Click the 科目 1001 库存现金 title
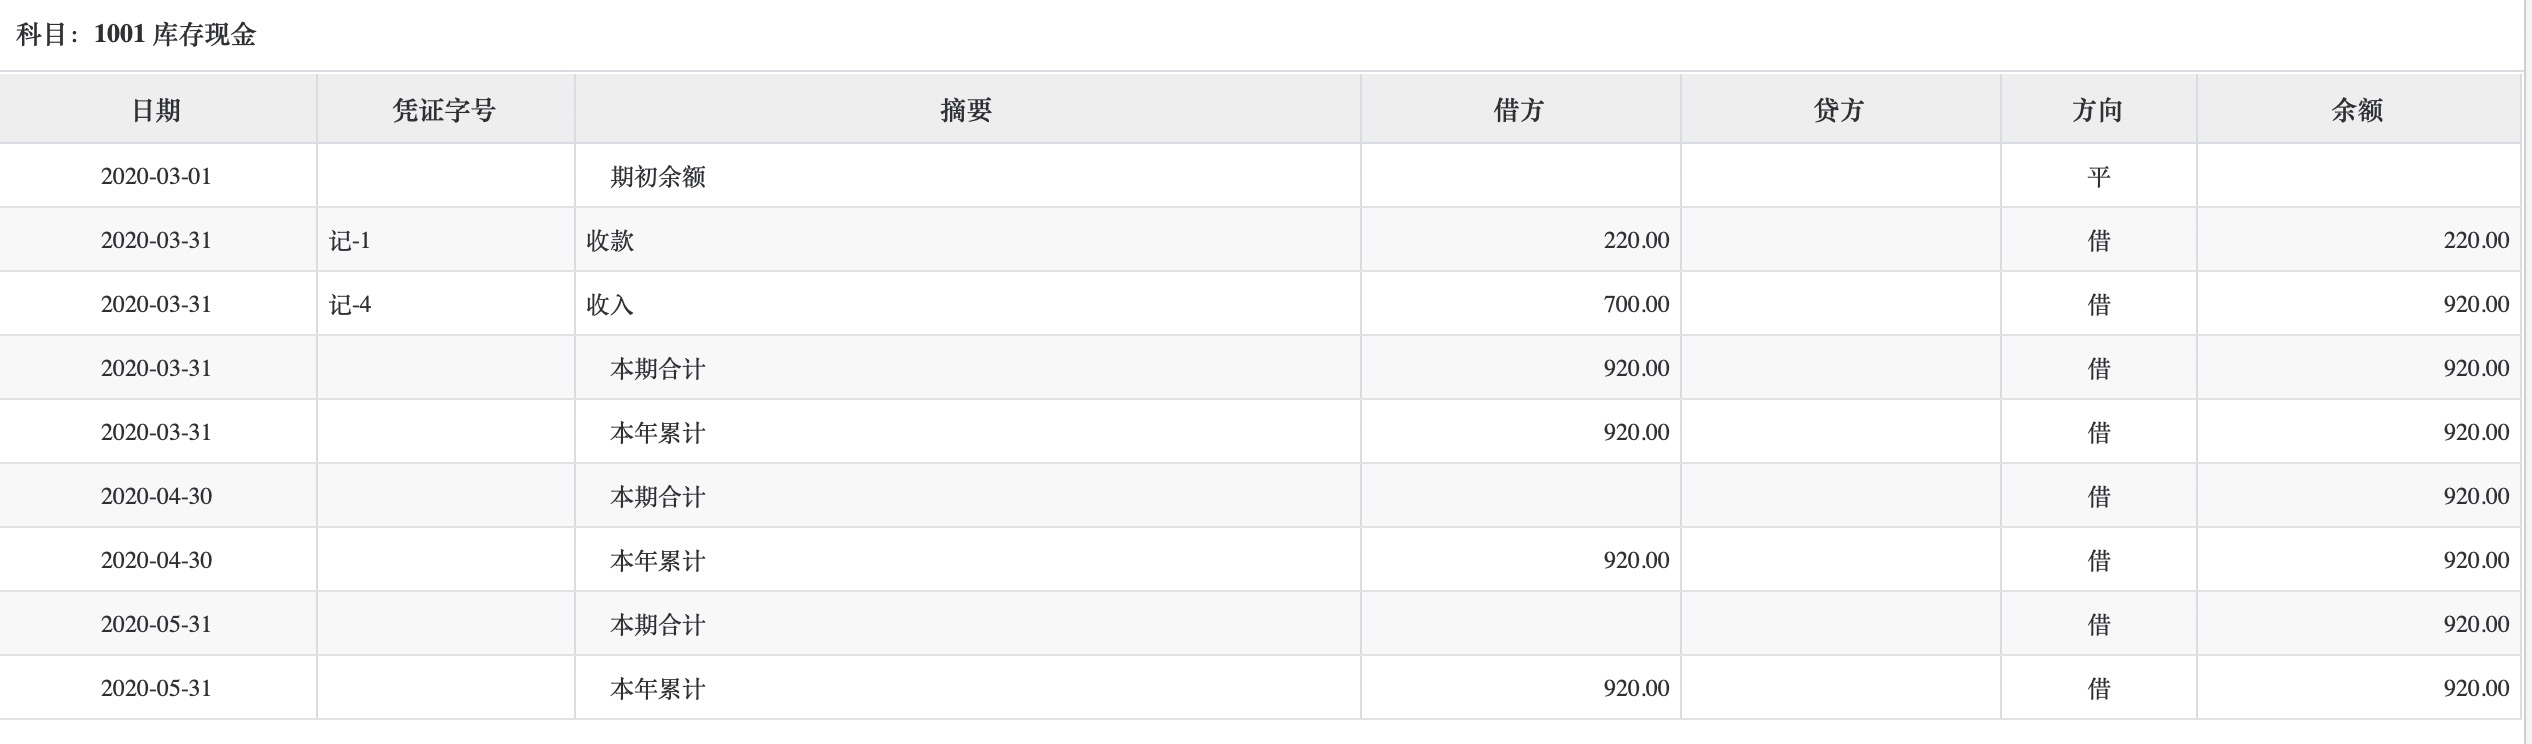Viewport: 2532px width, 744px height. click(x=136, y=35)
